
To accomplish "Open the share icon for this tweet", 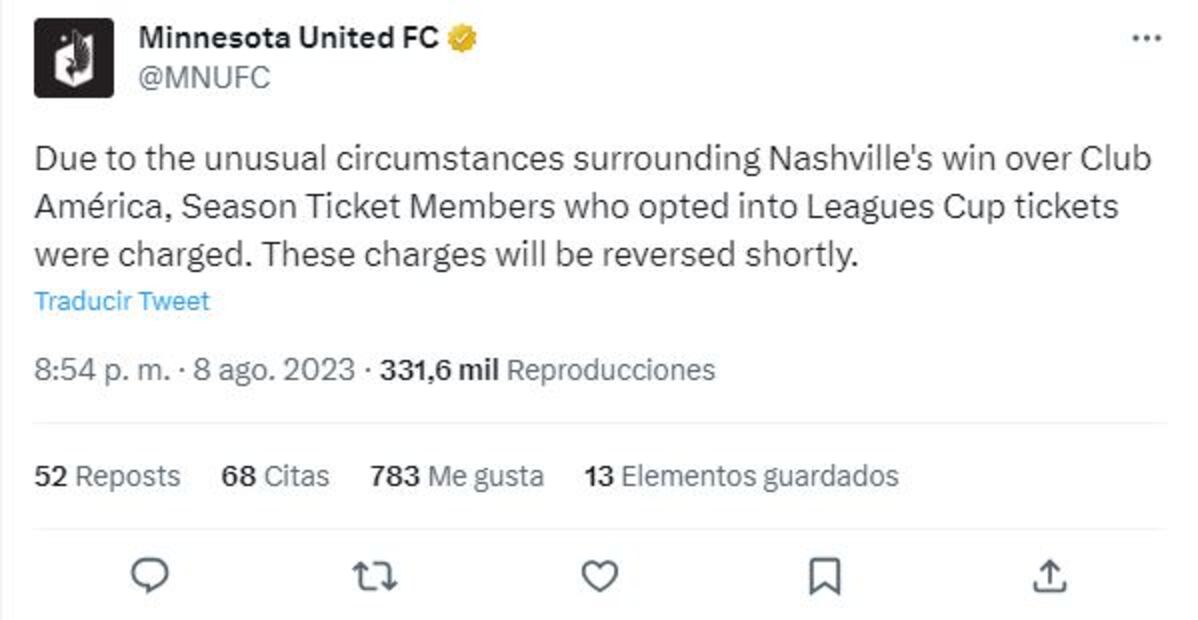I will tap(1048, 576).
